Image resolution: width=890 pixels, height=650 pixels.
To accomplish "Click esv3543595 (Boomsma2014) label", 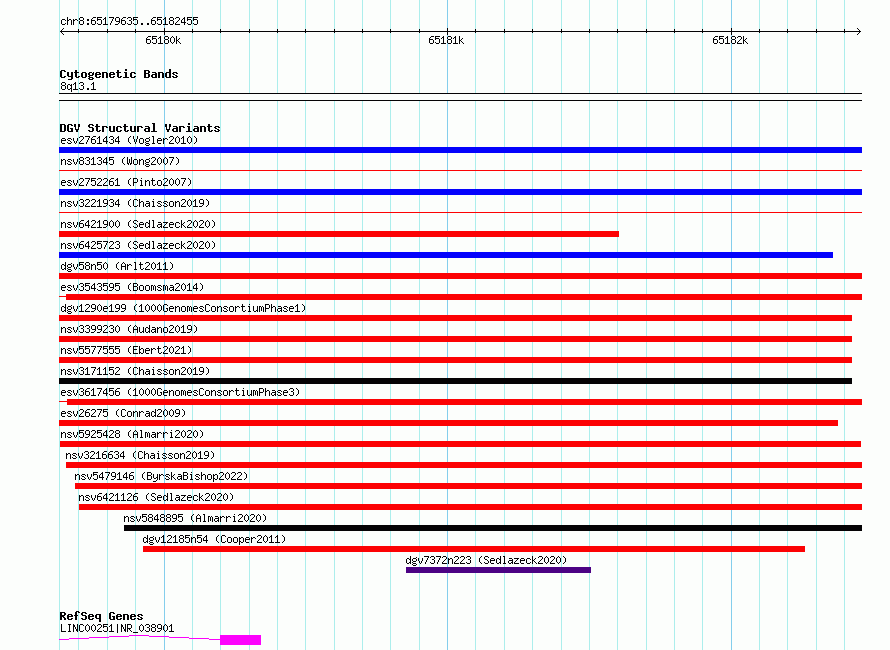I will (x=132, y=287).
